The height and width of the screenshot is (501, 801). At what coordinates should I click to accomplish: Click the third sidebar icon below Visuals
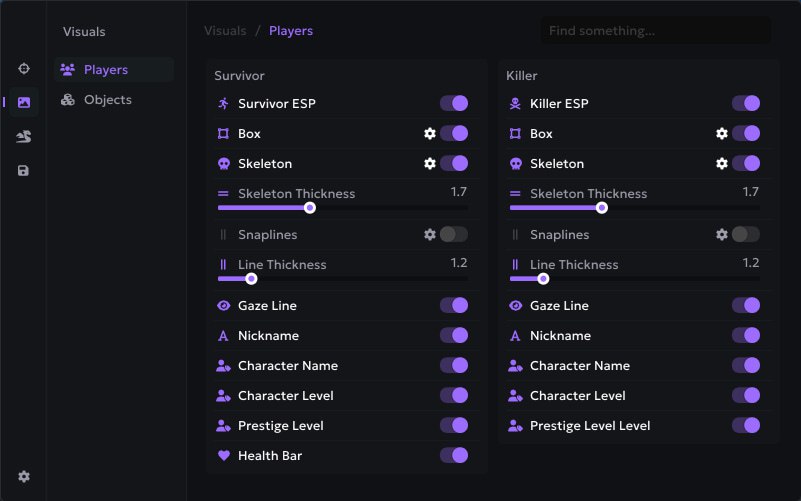(24, 136)
